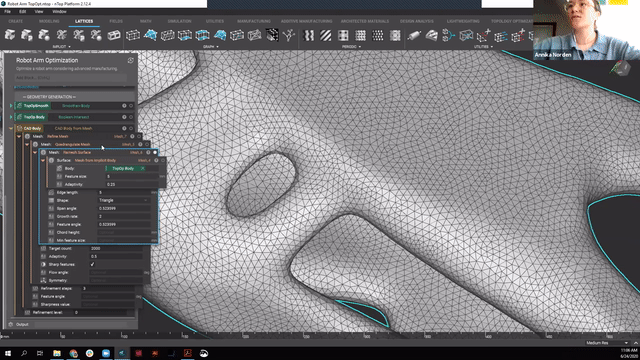Click info icon on Remesh Surface row
Viewport: 640px width, 360px height.
coord(148,152)
